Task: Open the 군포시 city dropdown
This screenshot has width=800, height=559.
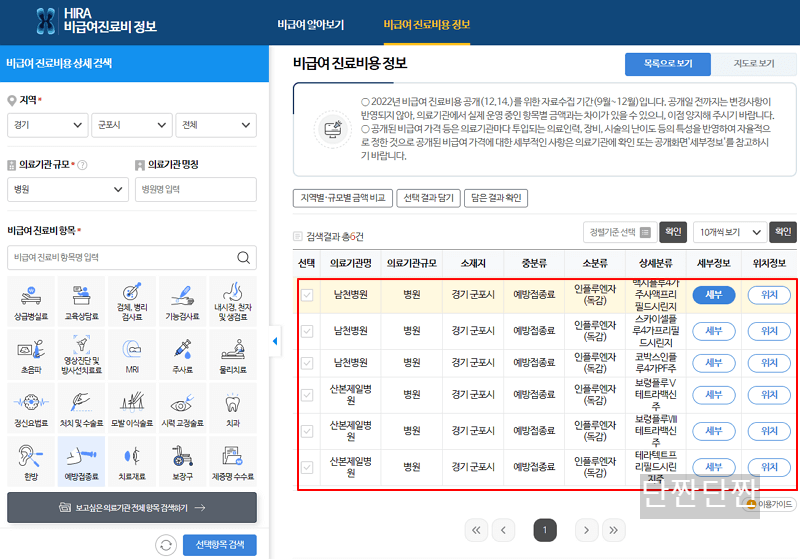Action: point(132,125)
